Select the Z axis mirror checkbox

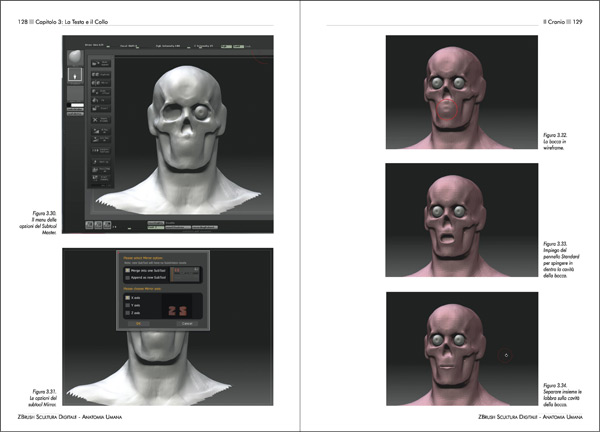[127, 313]
